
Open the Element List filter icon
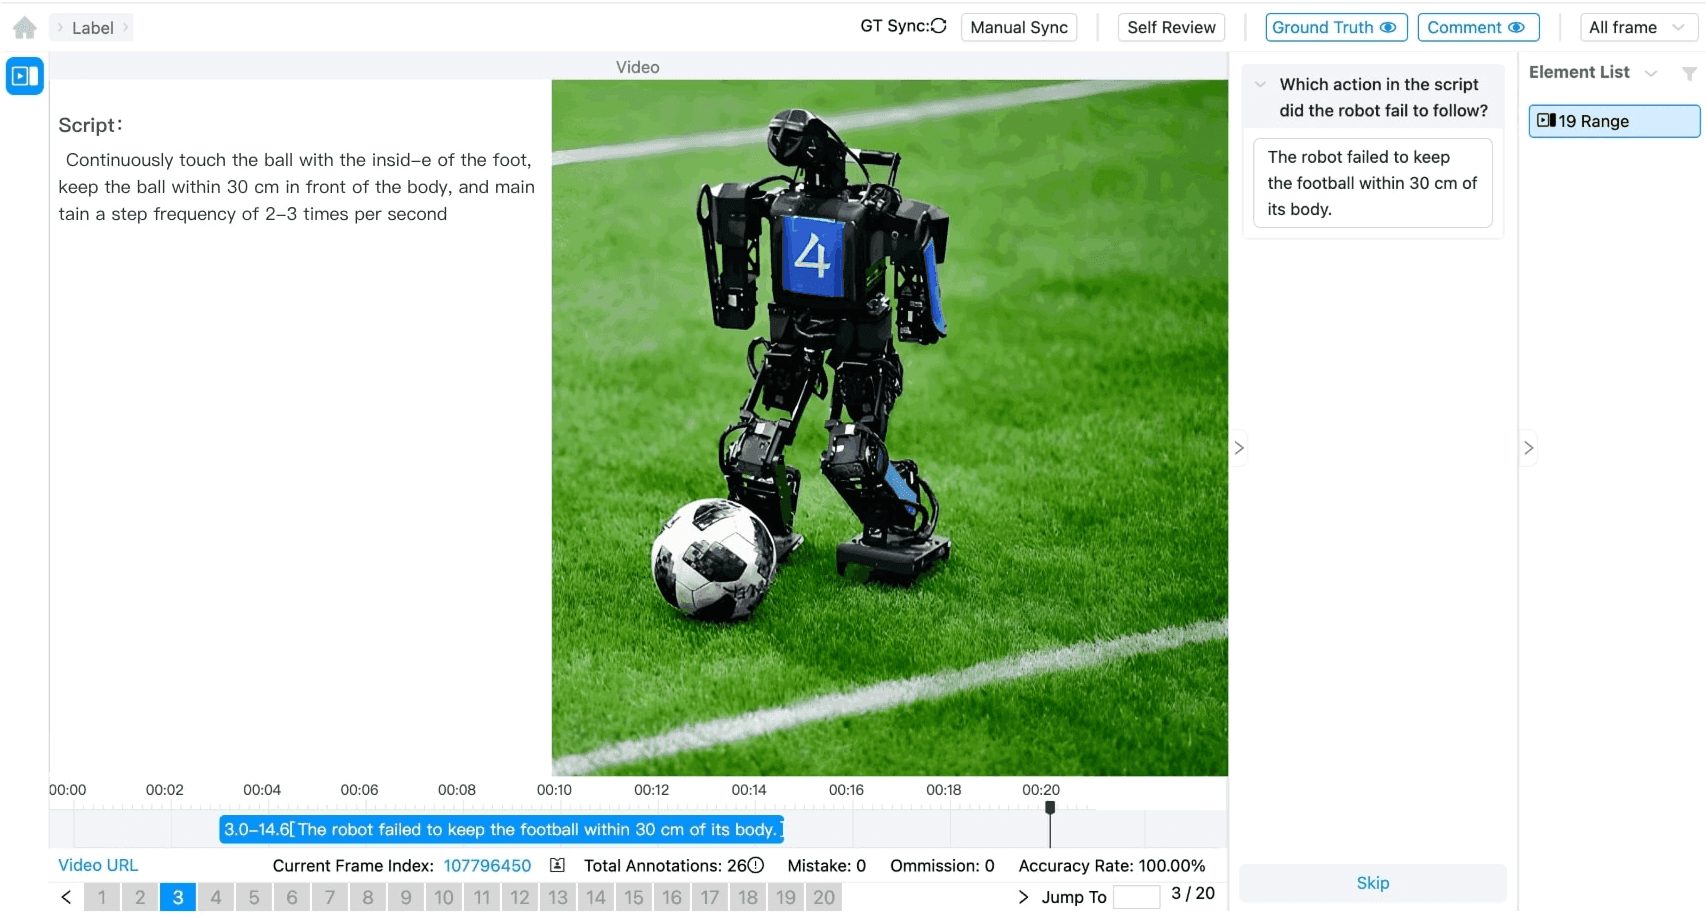(x=1689, y=73)
